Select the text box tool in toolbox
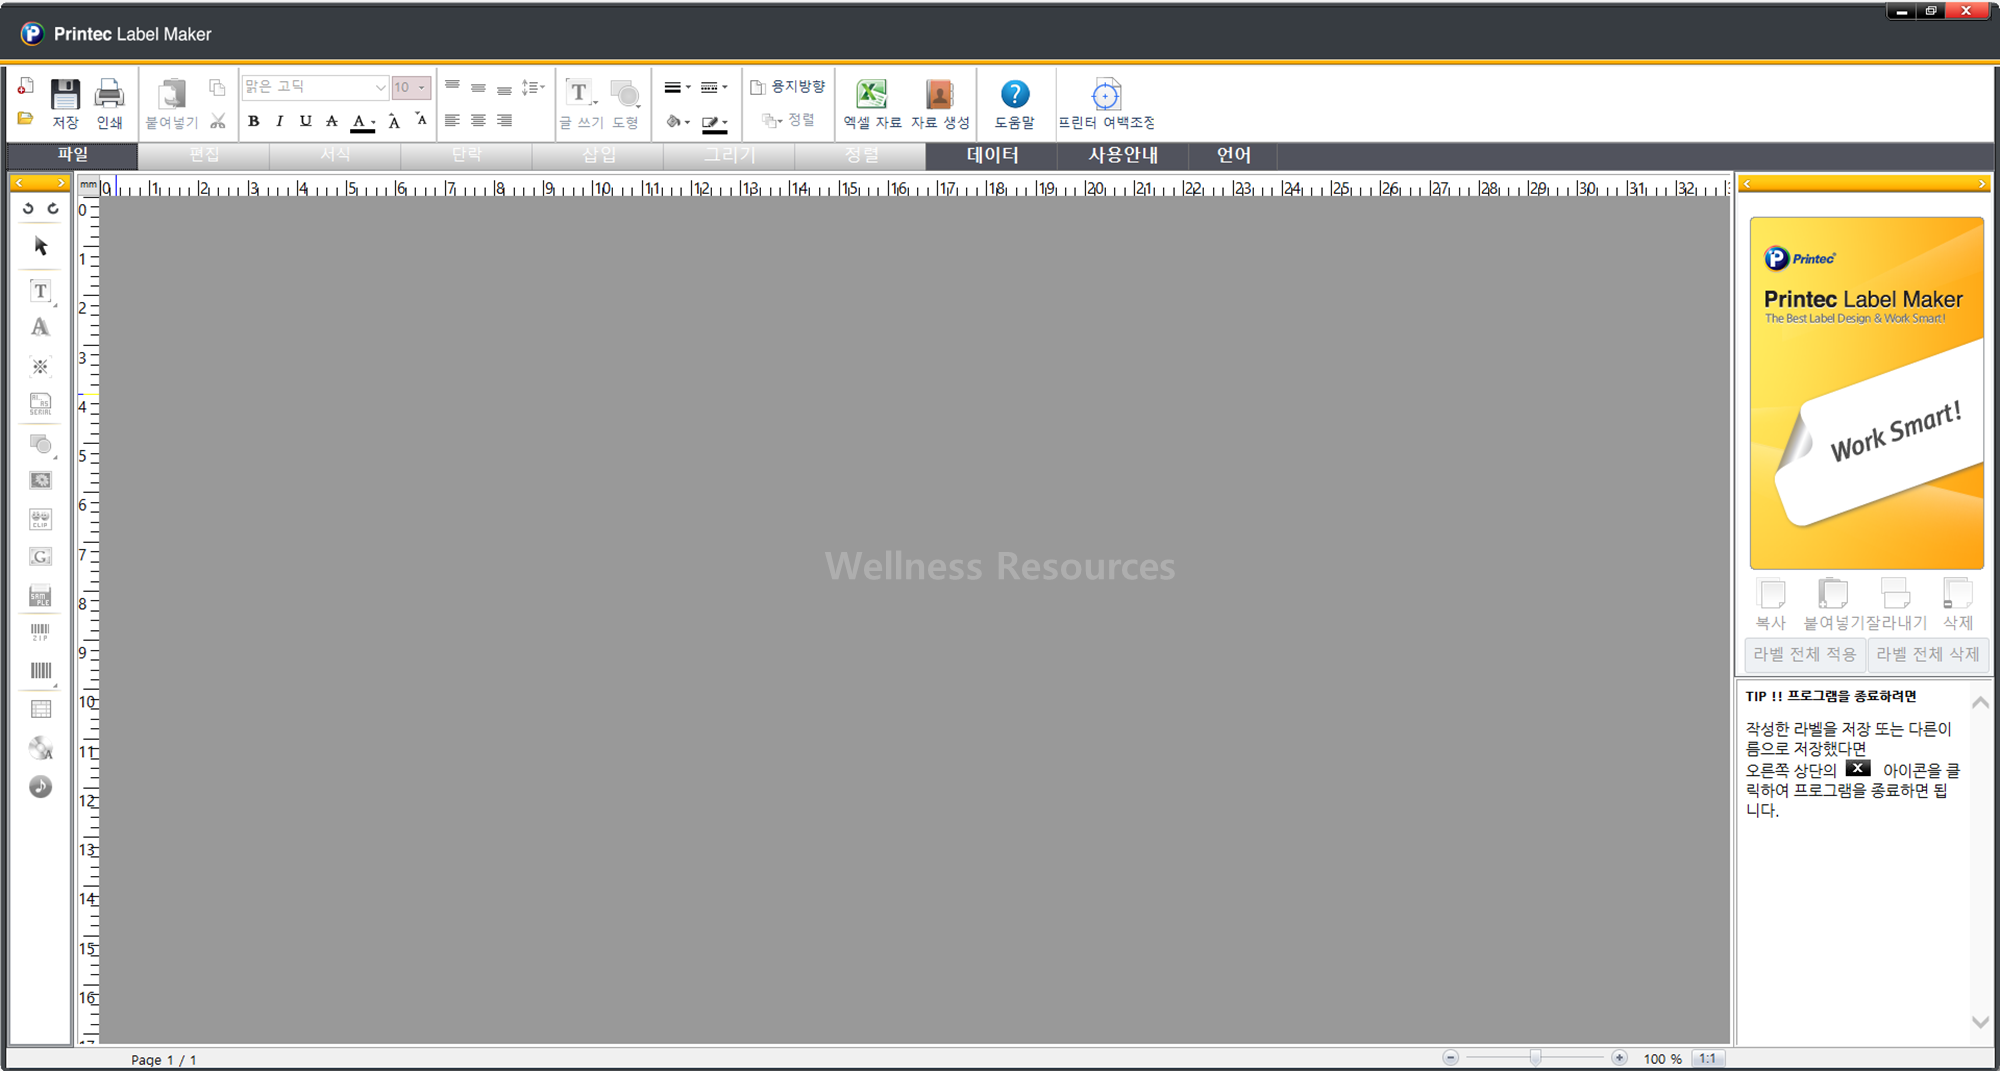This screenshot has width=2000, height=1071. [x=40, y=291]
